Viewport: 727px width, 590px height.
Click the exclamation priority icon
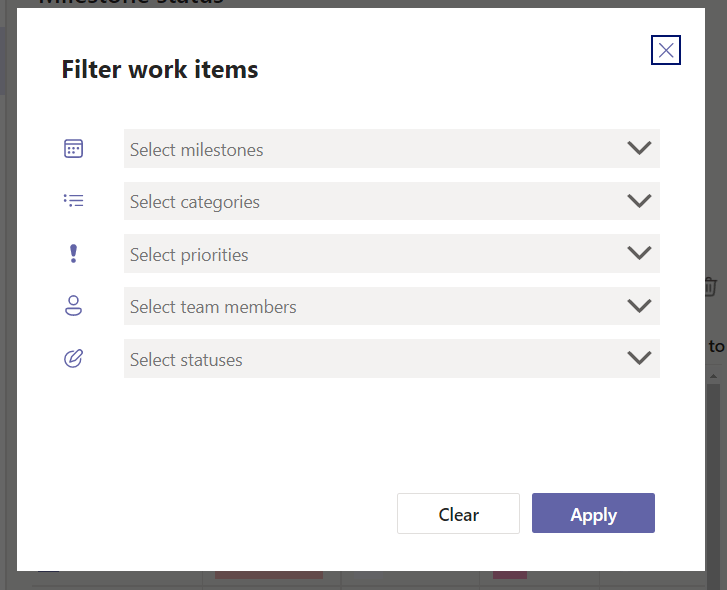73,254
